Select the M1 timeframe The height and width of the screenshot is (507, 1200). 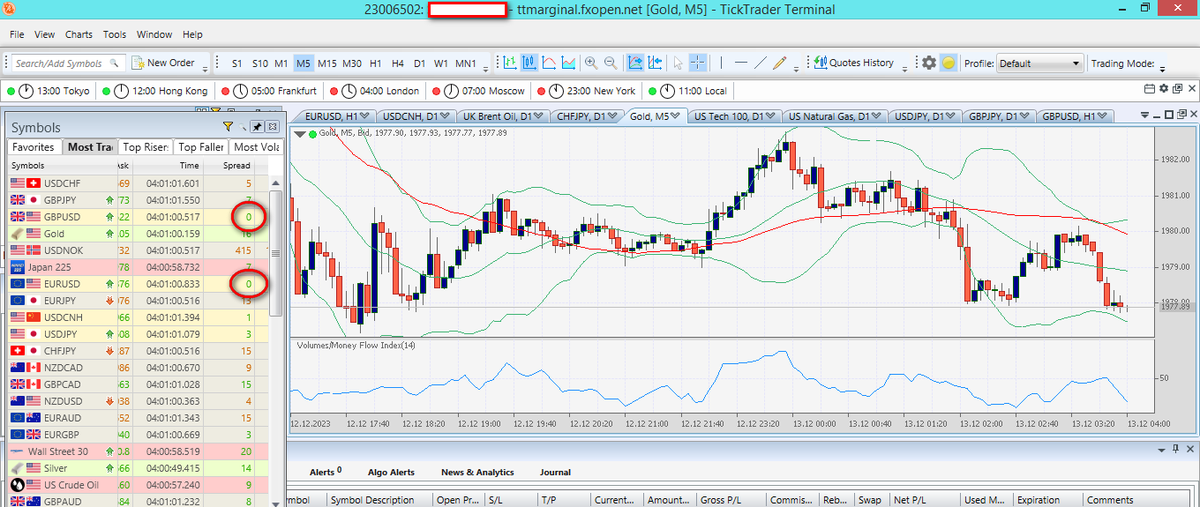click(281, 63)
